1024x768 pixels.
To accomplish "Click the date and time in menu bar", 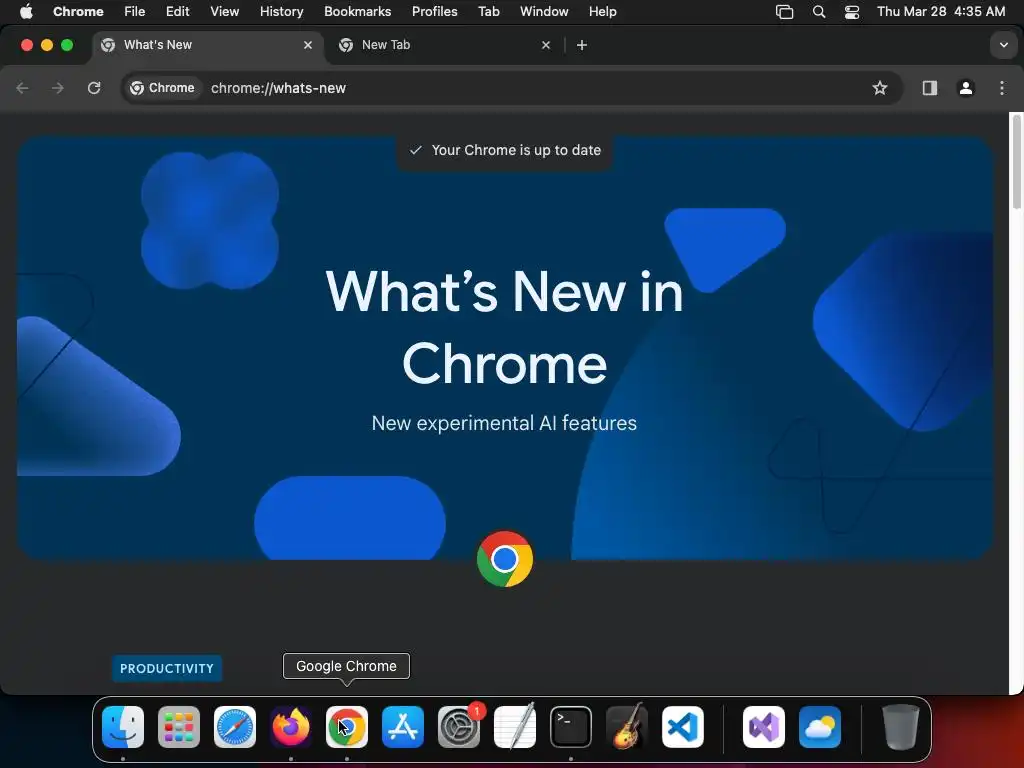I will [940, 12].
